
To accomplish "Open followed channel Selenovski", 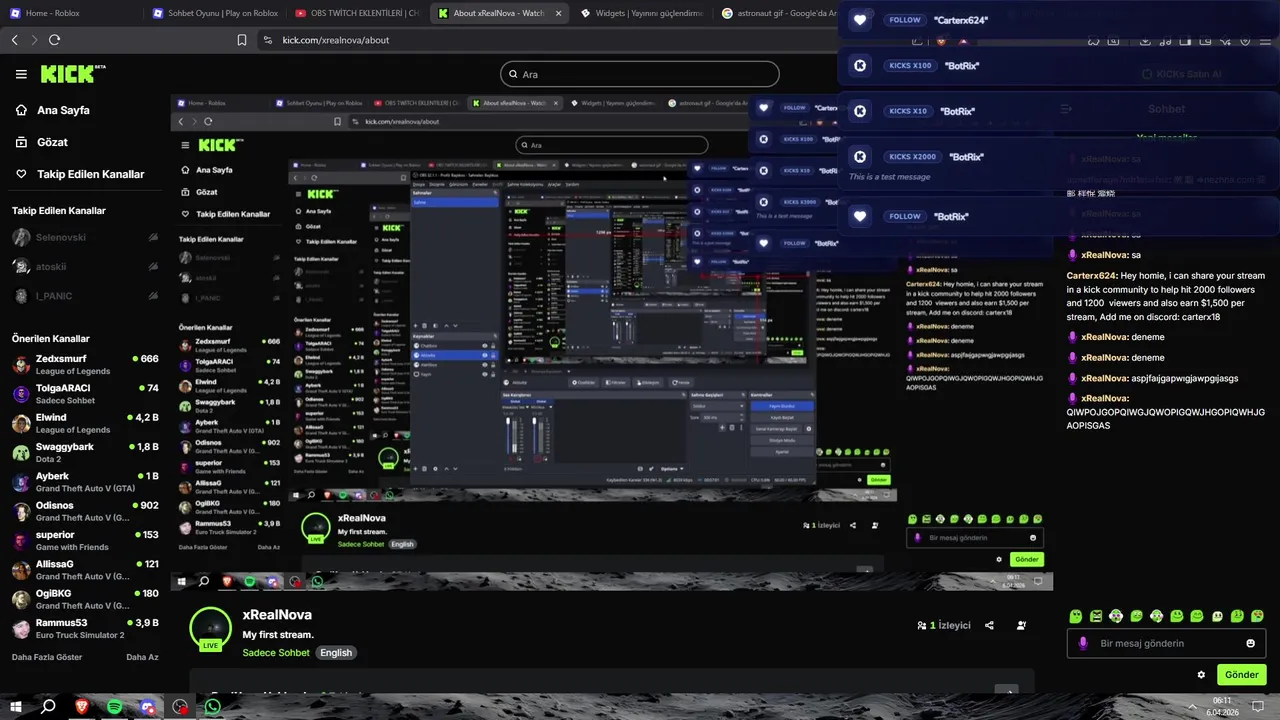I will [x=85, y=238].
